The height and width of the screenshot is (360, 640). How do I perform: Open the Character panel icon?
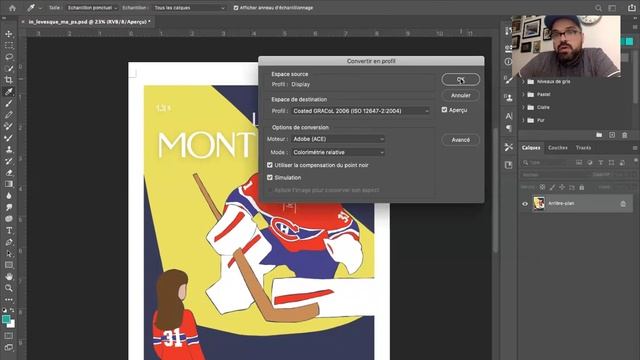(x=509, y=116)
